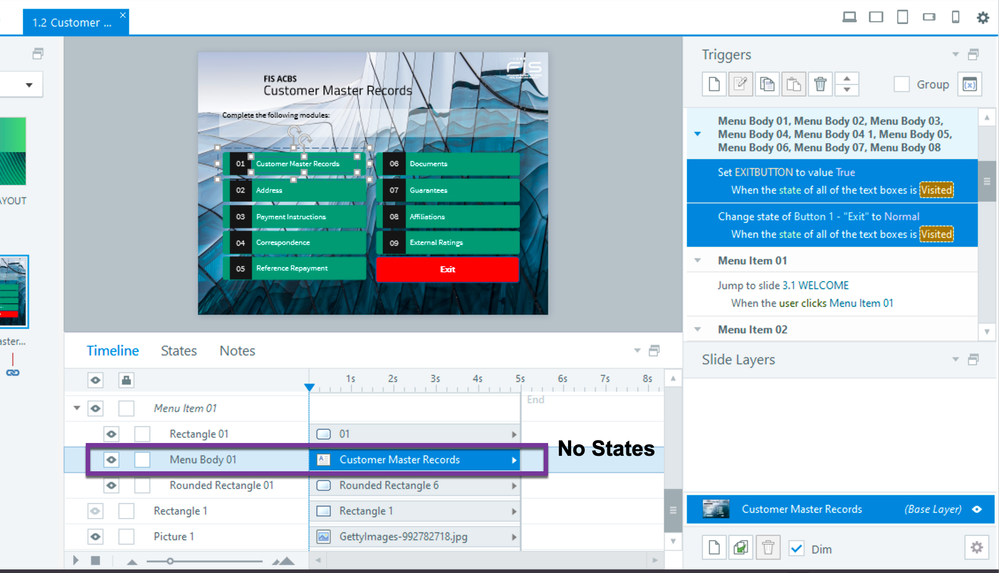999x573 pixels.
Task: Select Customer Master Records base layer
Action: [840, 509]
